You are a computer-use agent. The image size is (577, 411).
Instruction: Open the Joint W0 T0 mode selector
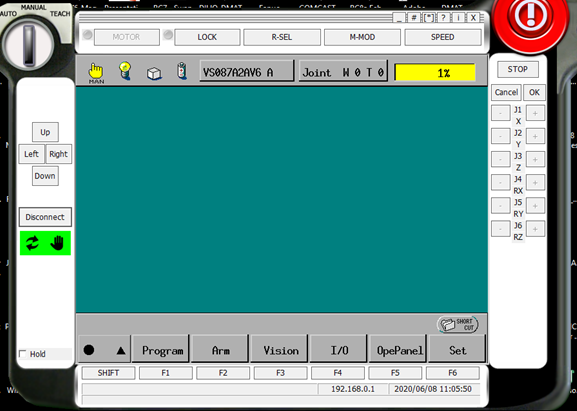coord(343,72)
